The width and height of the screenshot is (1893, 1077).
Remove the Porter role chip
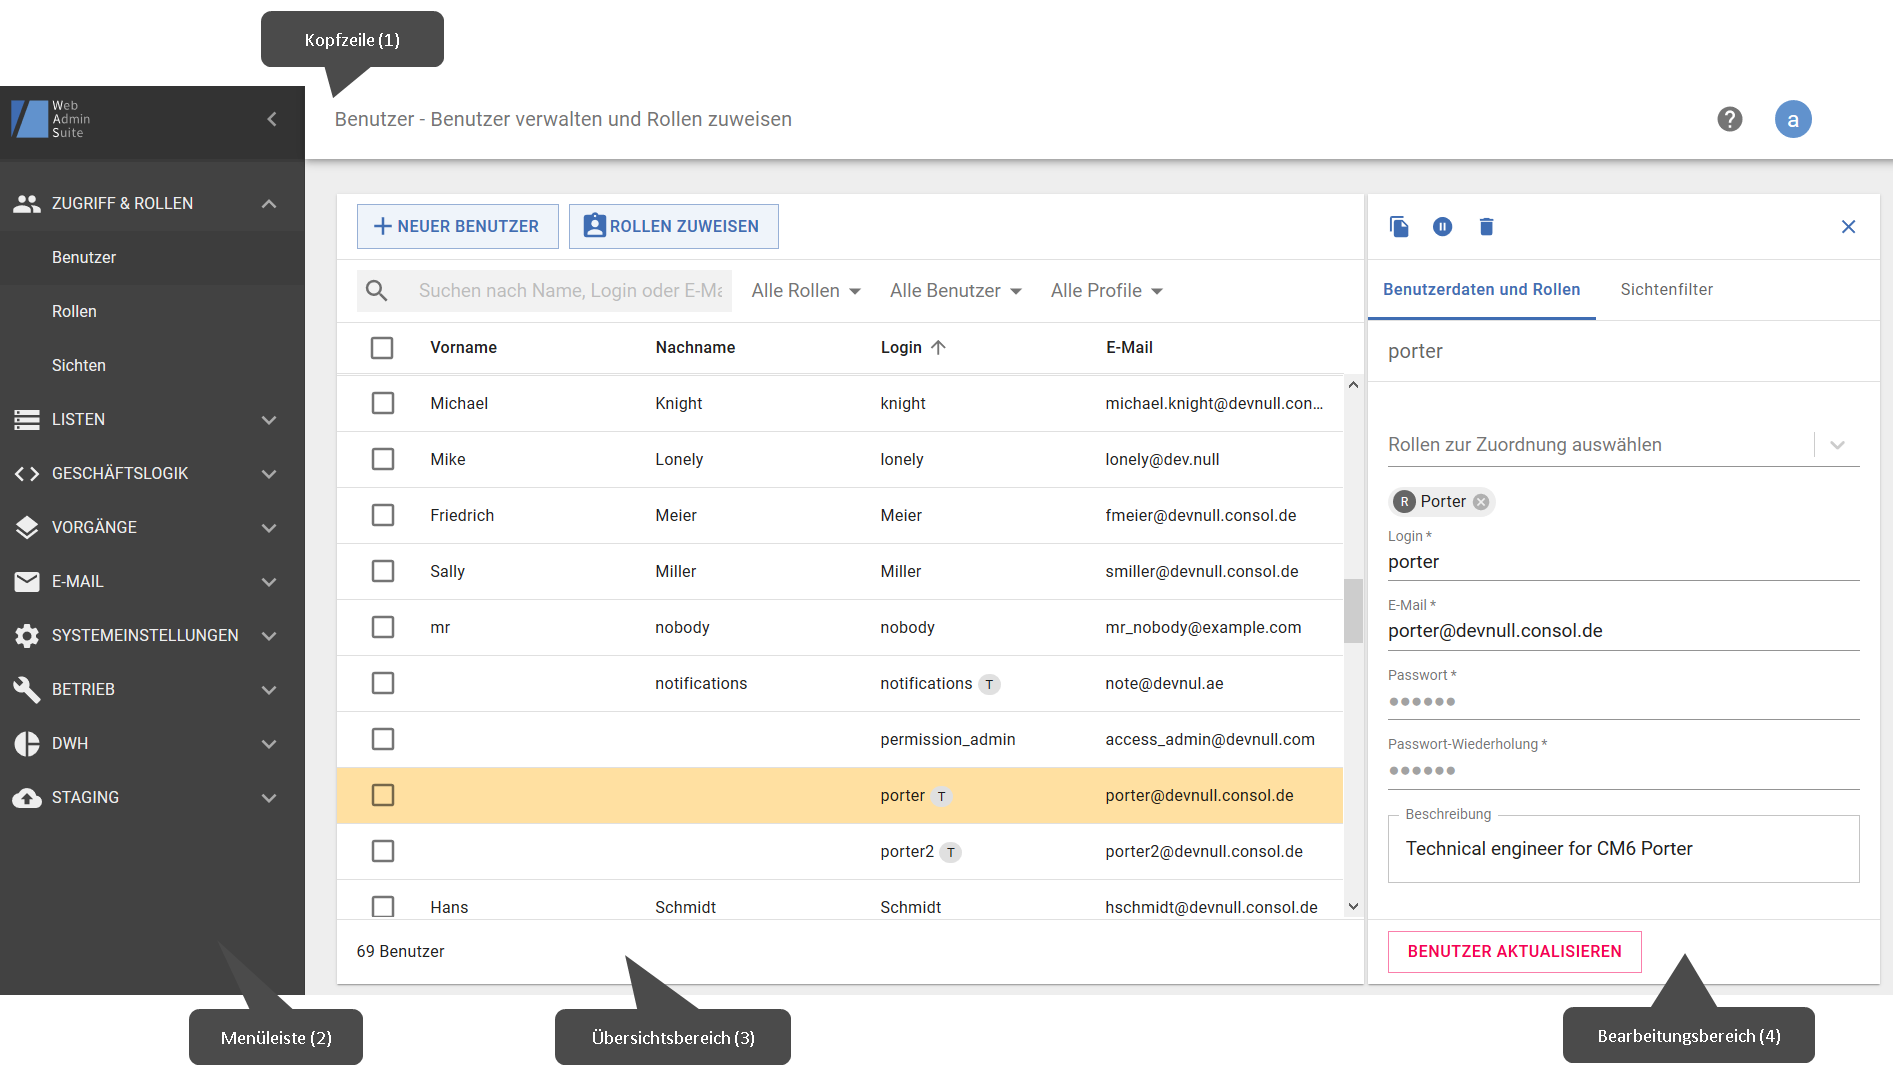point(1481,502)
